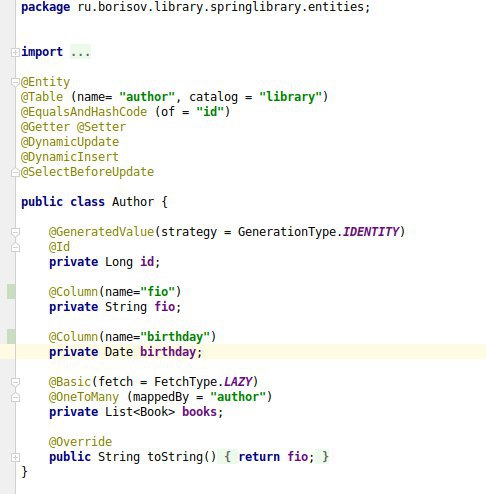Screen dimensions: 486x494
Task: Click the birthday field name declaration
Action: 168,352
